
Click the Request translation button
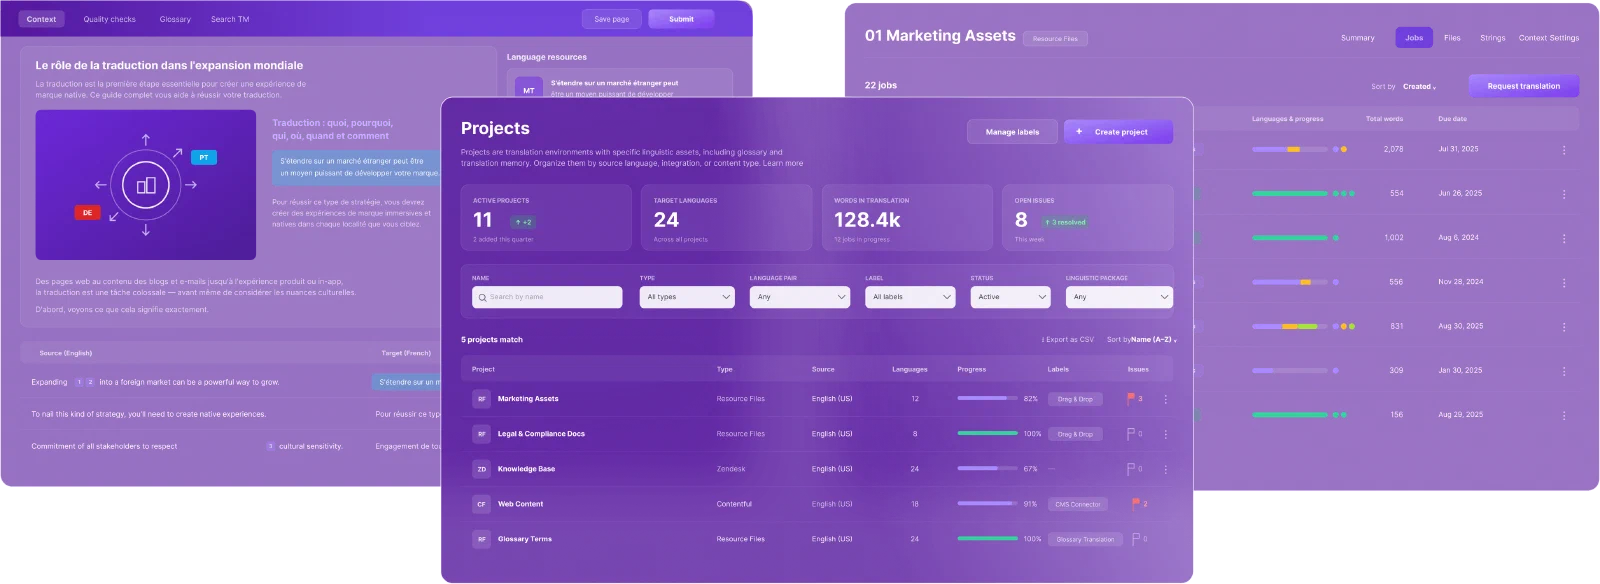coord(1524,86)
